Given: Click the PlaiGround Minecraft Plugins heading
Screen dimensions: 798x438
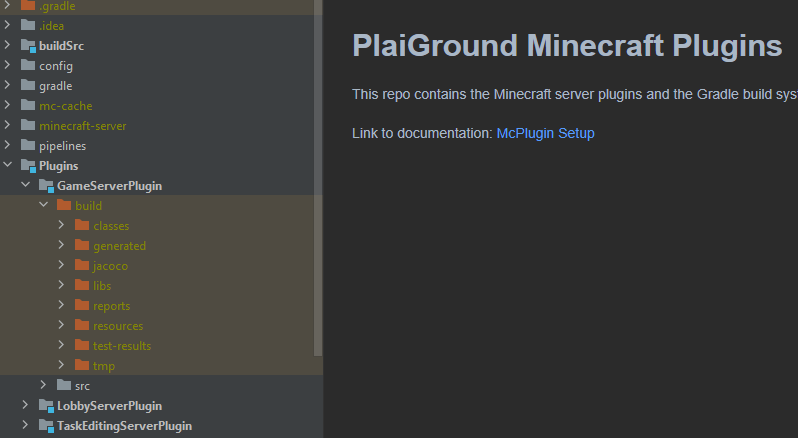Looking at the screenshot, I should [x=567, y=46].
